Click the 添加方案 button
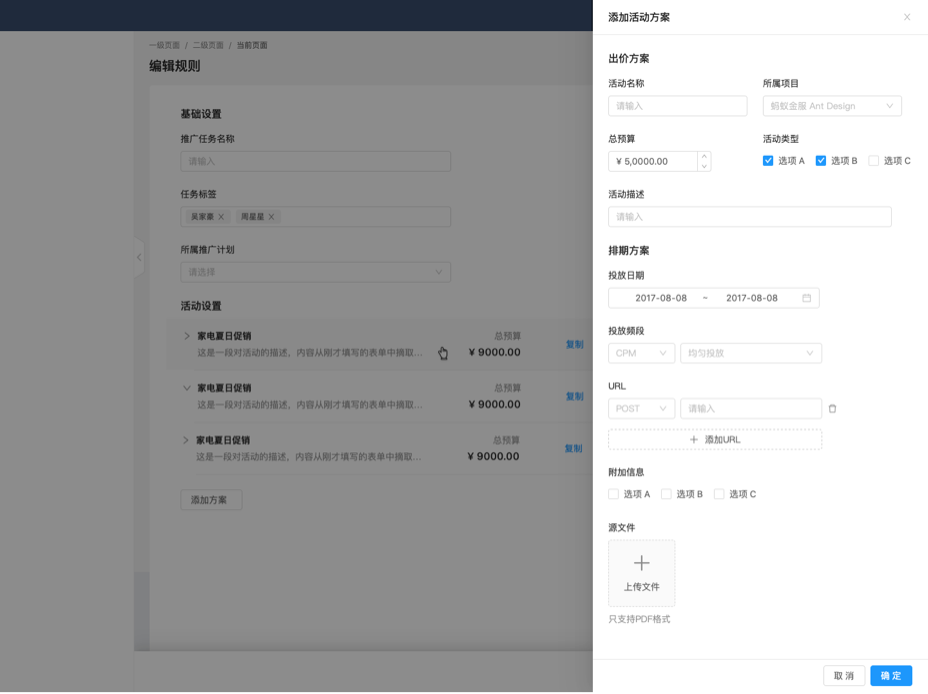 [210, 499]
